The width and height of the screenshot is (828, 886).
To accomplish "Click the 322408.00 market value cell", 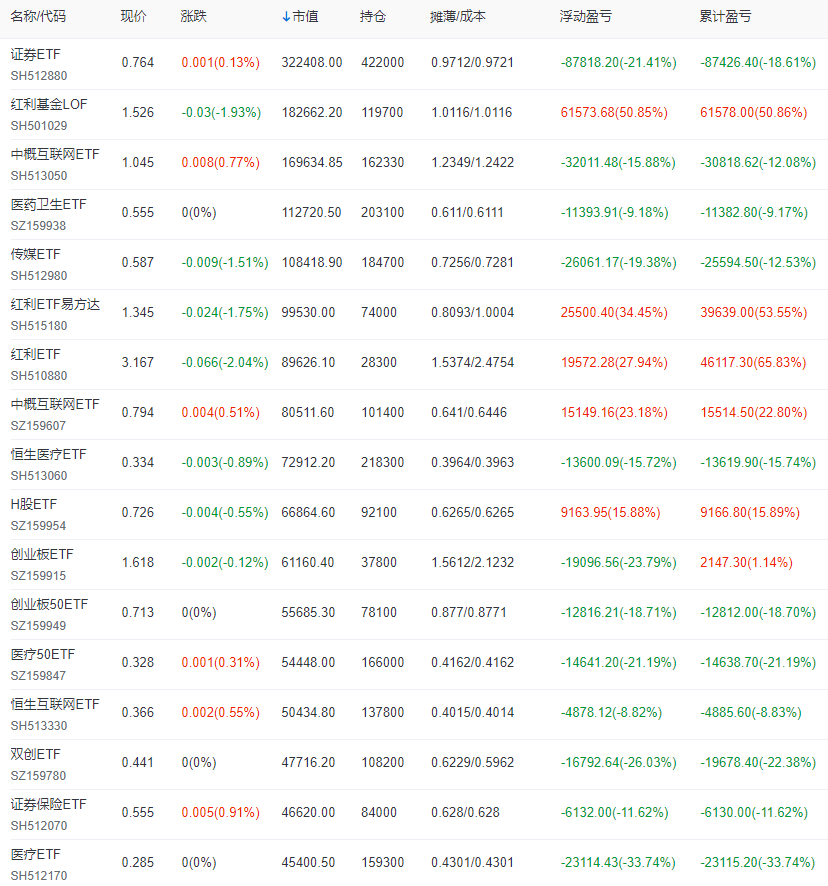I will [312, 62].
